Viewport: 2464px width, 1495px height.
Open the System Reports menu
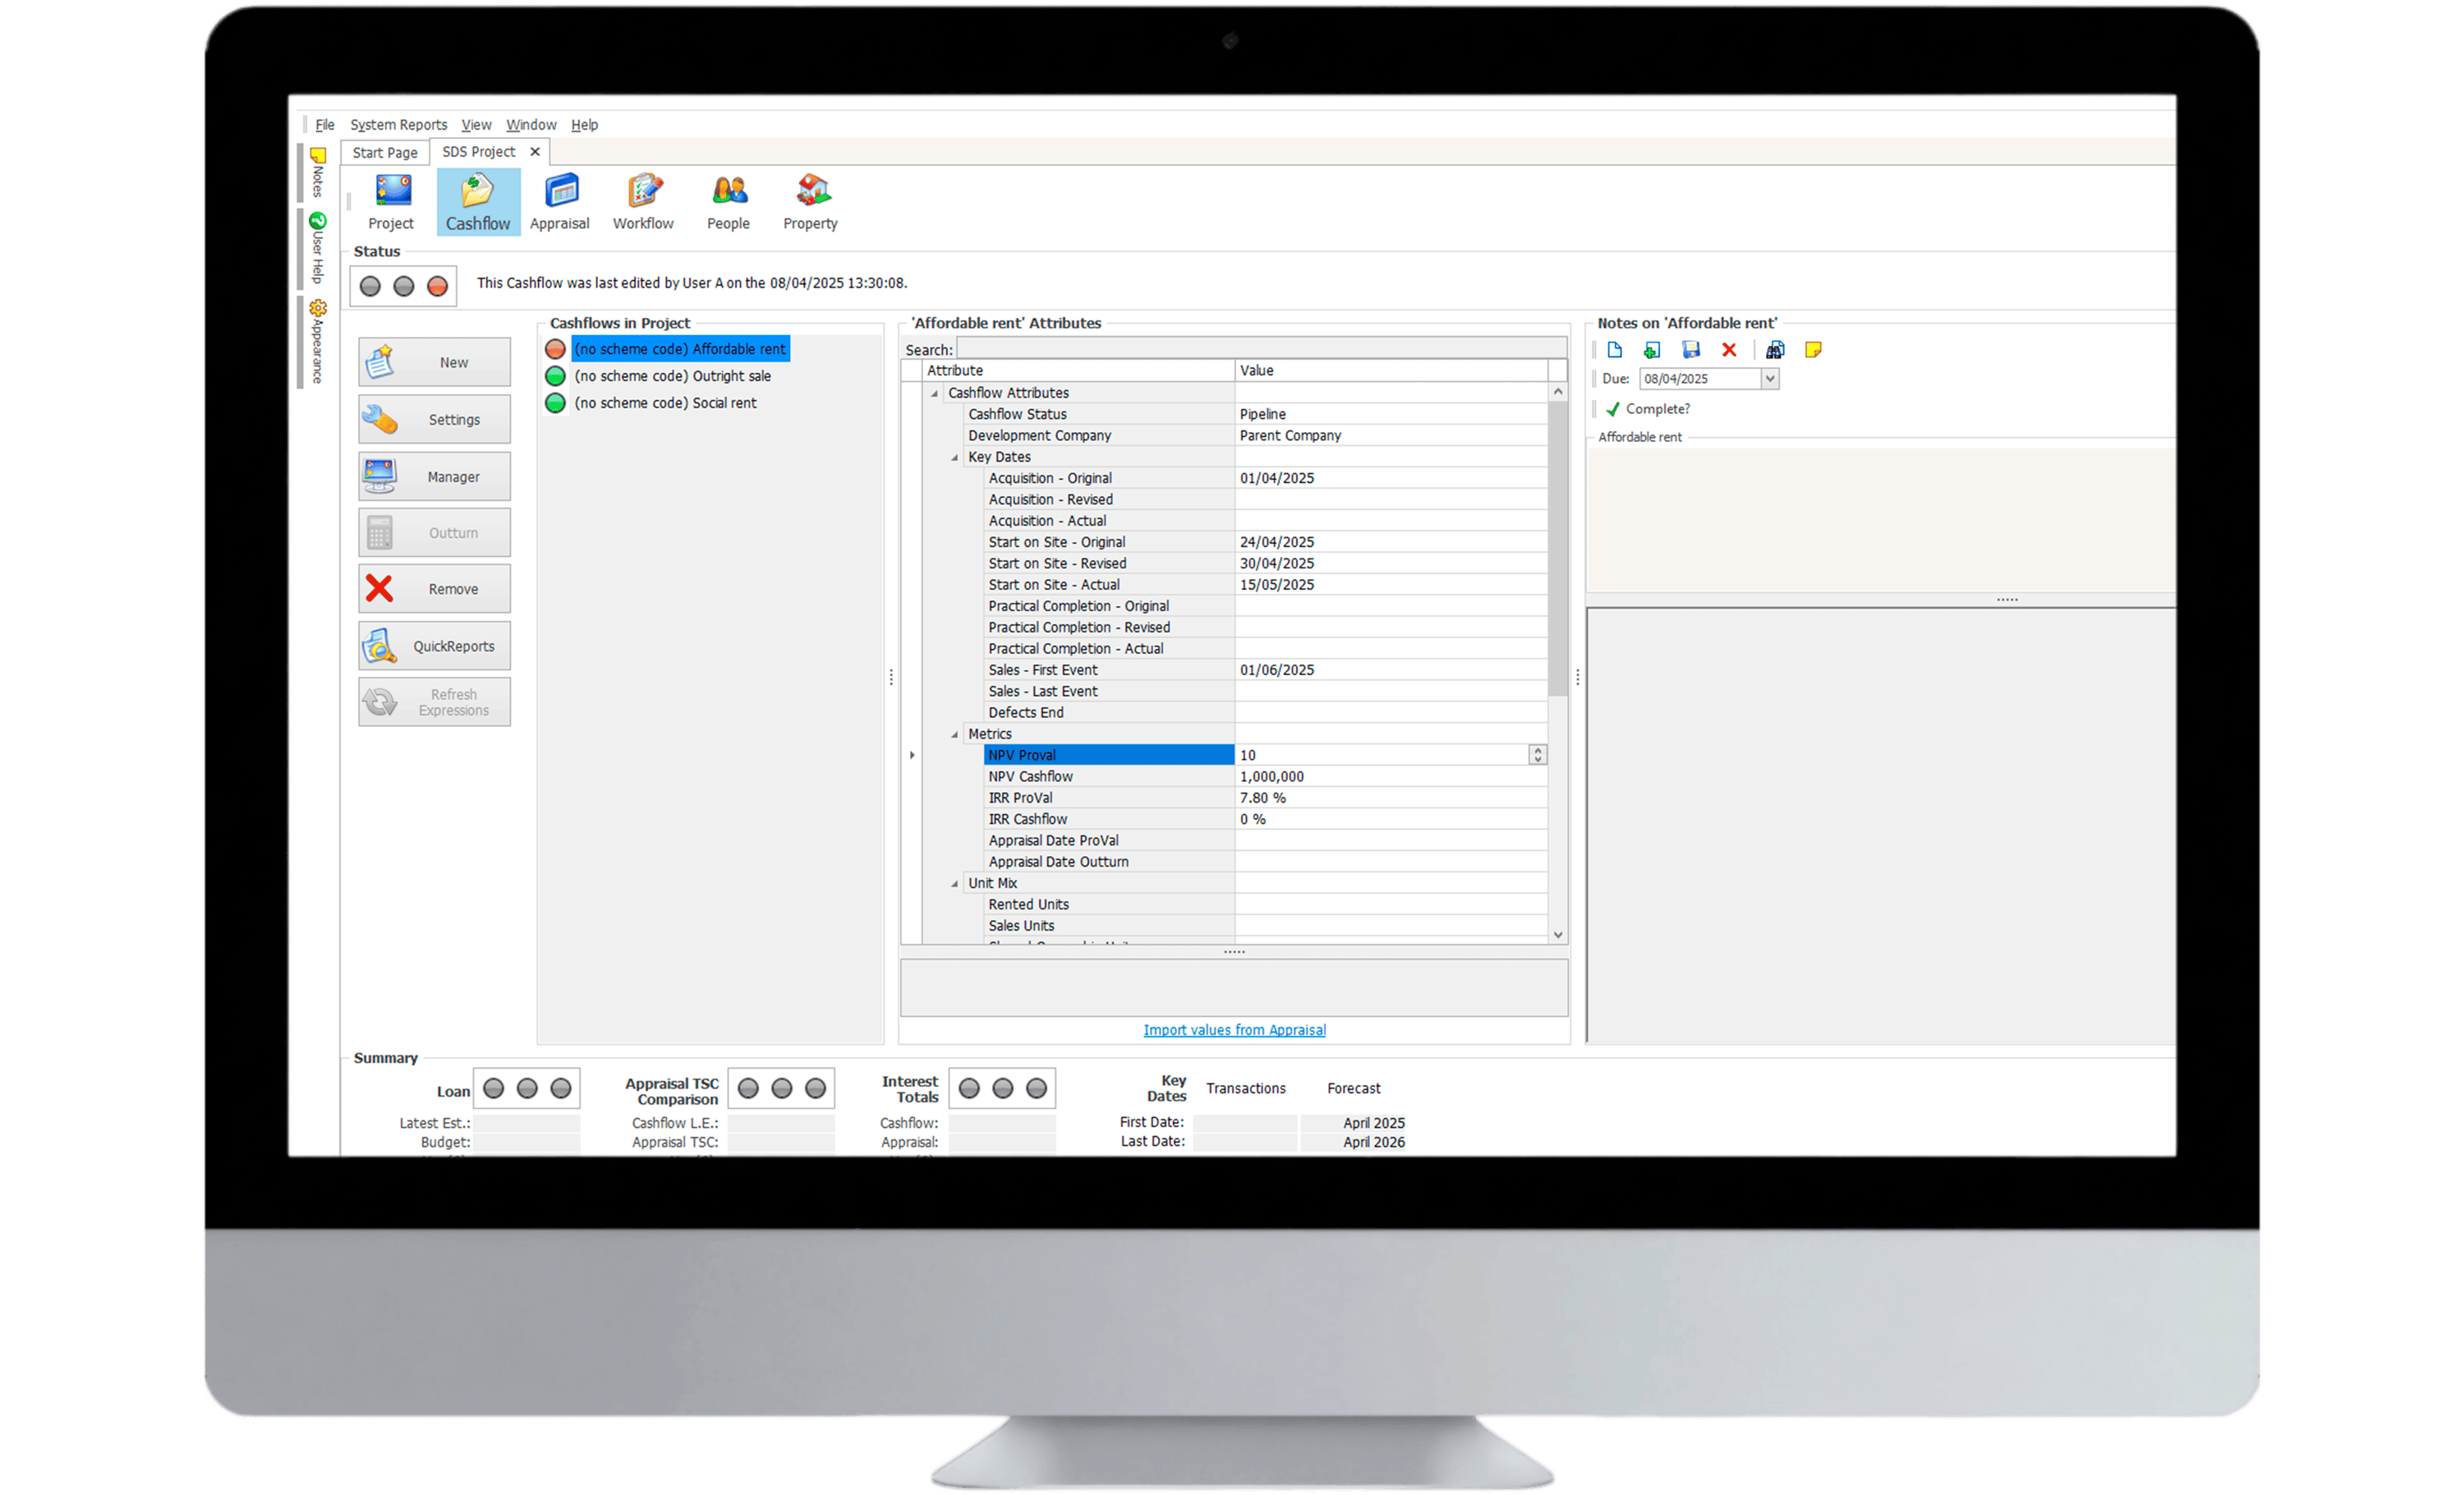pyautogui.click(x=398, y=124)
